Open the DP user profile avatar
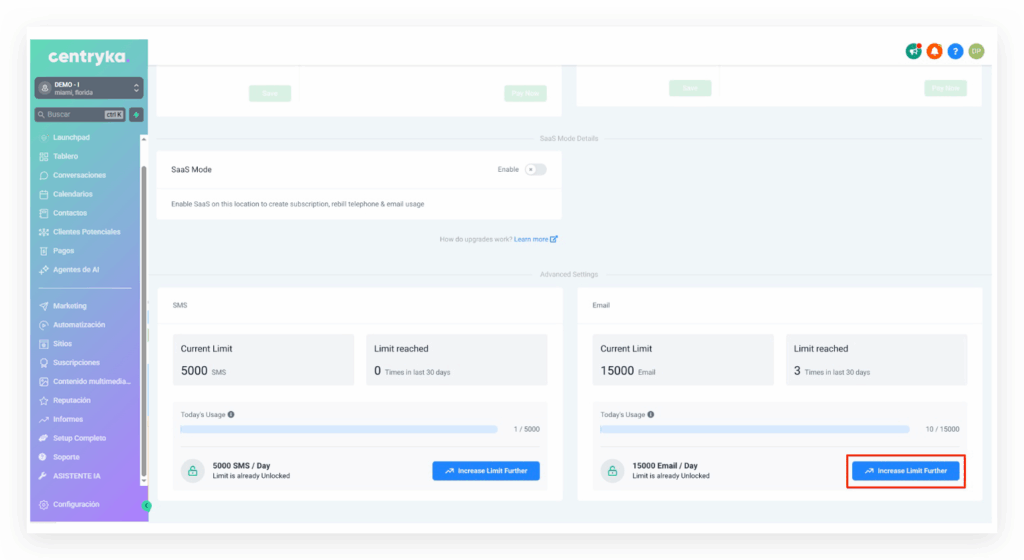Image resolution: width=1024 pixels, height=560 pixels. (x=976, y=51)
